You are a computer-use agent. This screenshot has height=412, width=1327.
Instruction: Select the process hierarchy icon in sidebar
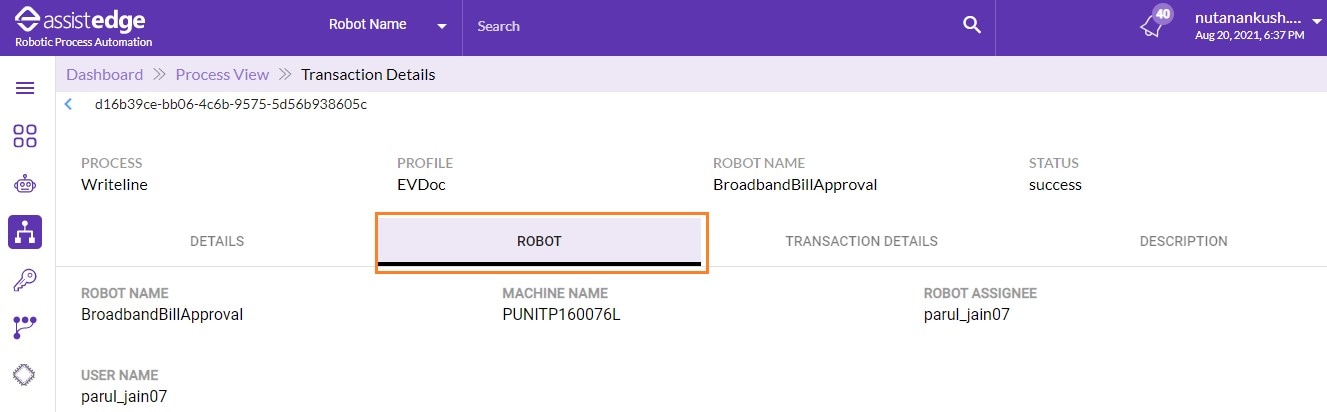point(25,232)
